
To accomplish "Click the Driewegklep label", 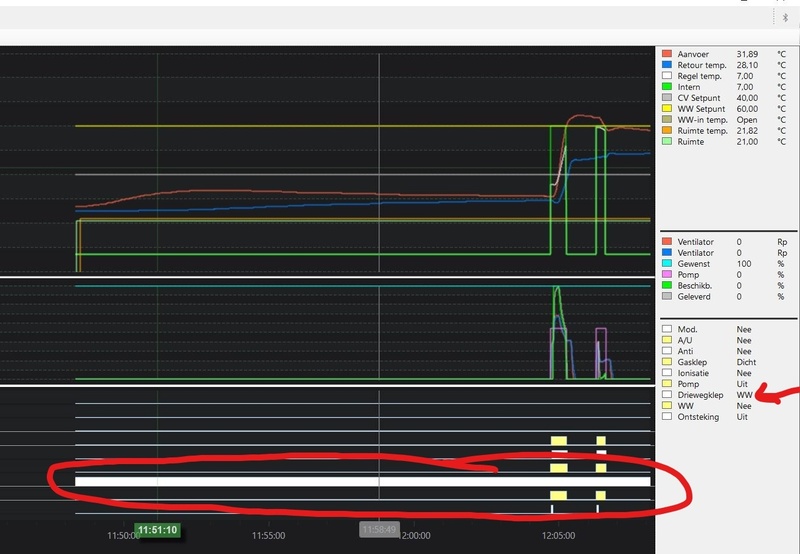I will pyautogui.click(x=700, y=395).
